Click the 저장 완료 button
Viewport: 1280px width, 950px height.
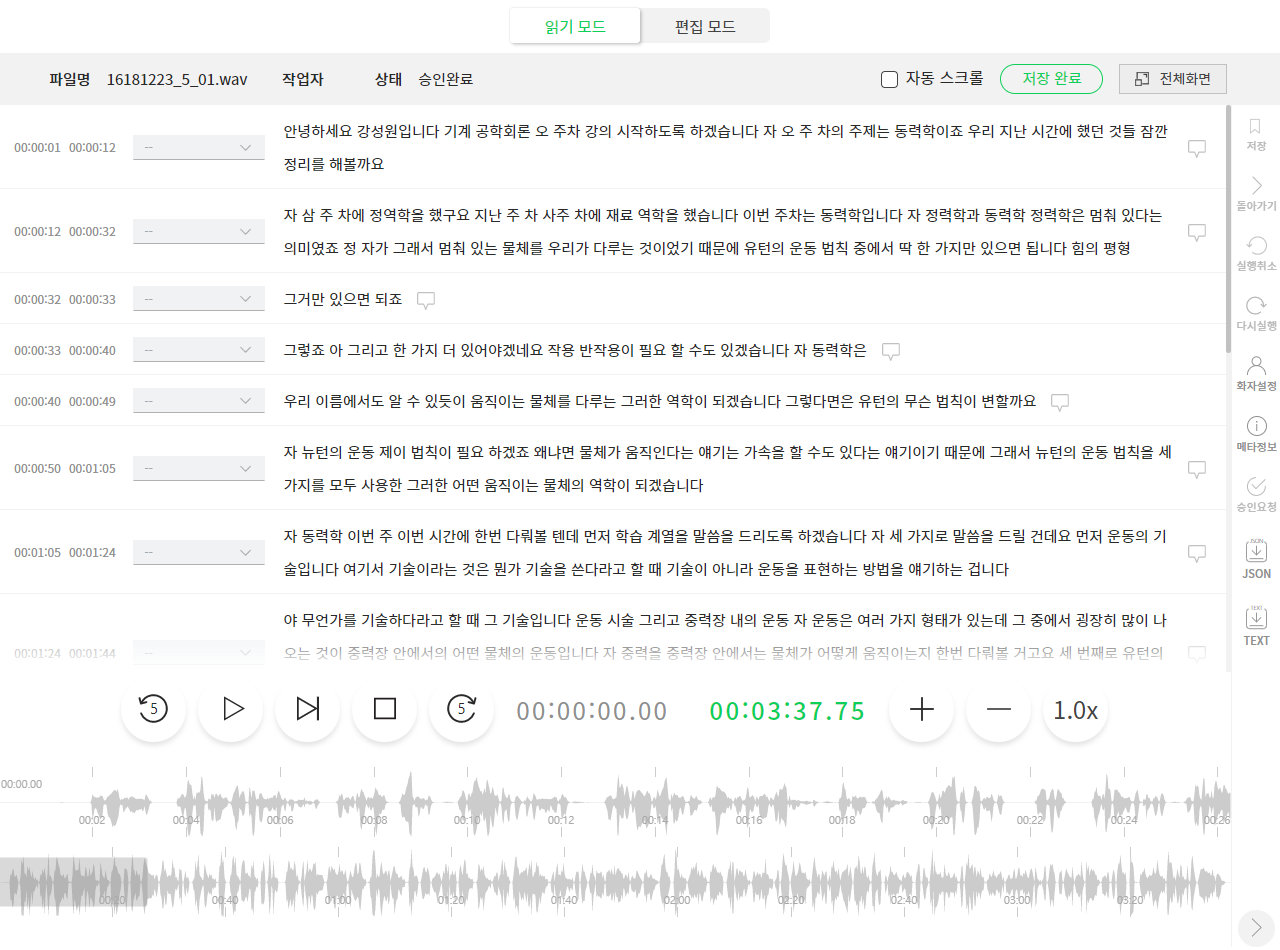coord(1051,79)
